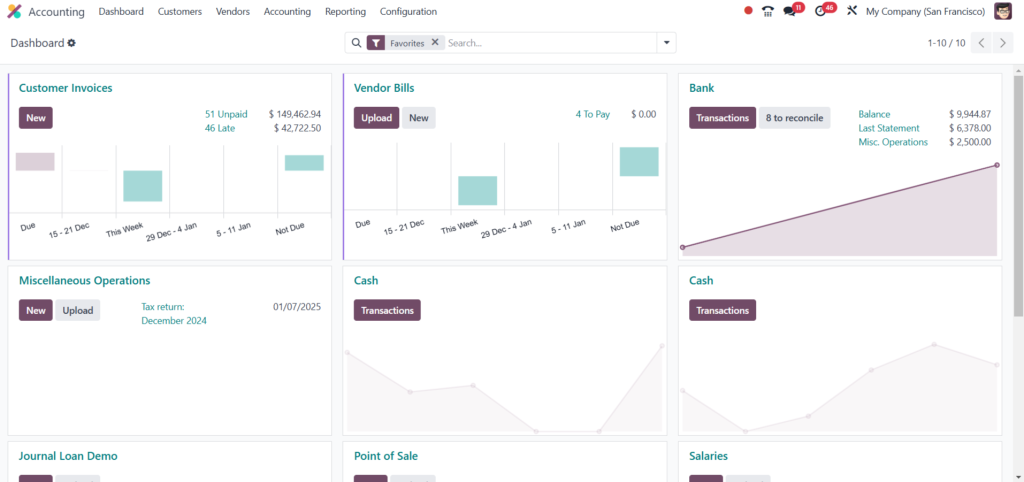Click New in Vendor Bills card
Screen dimensions: 1024x482
[x=419, y=118]
